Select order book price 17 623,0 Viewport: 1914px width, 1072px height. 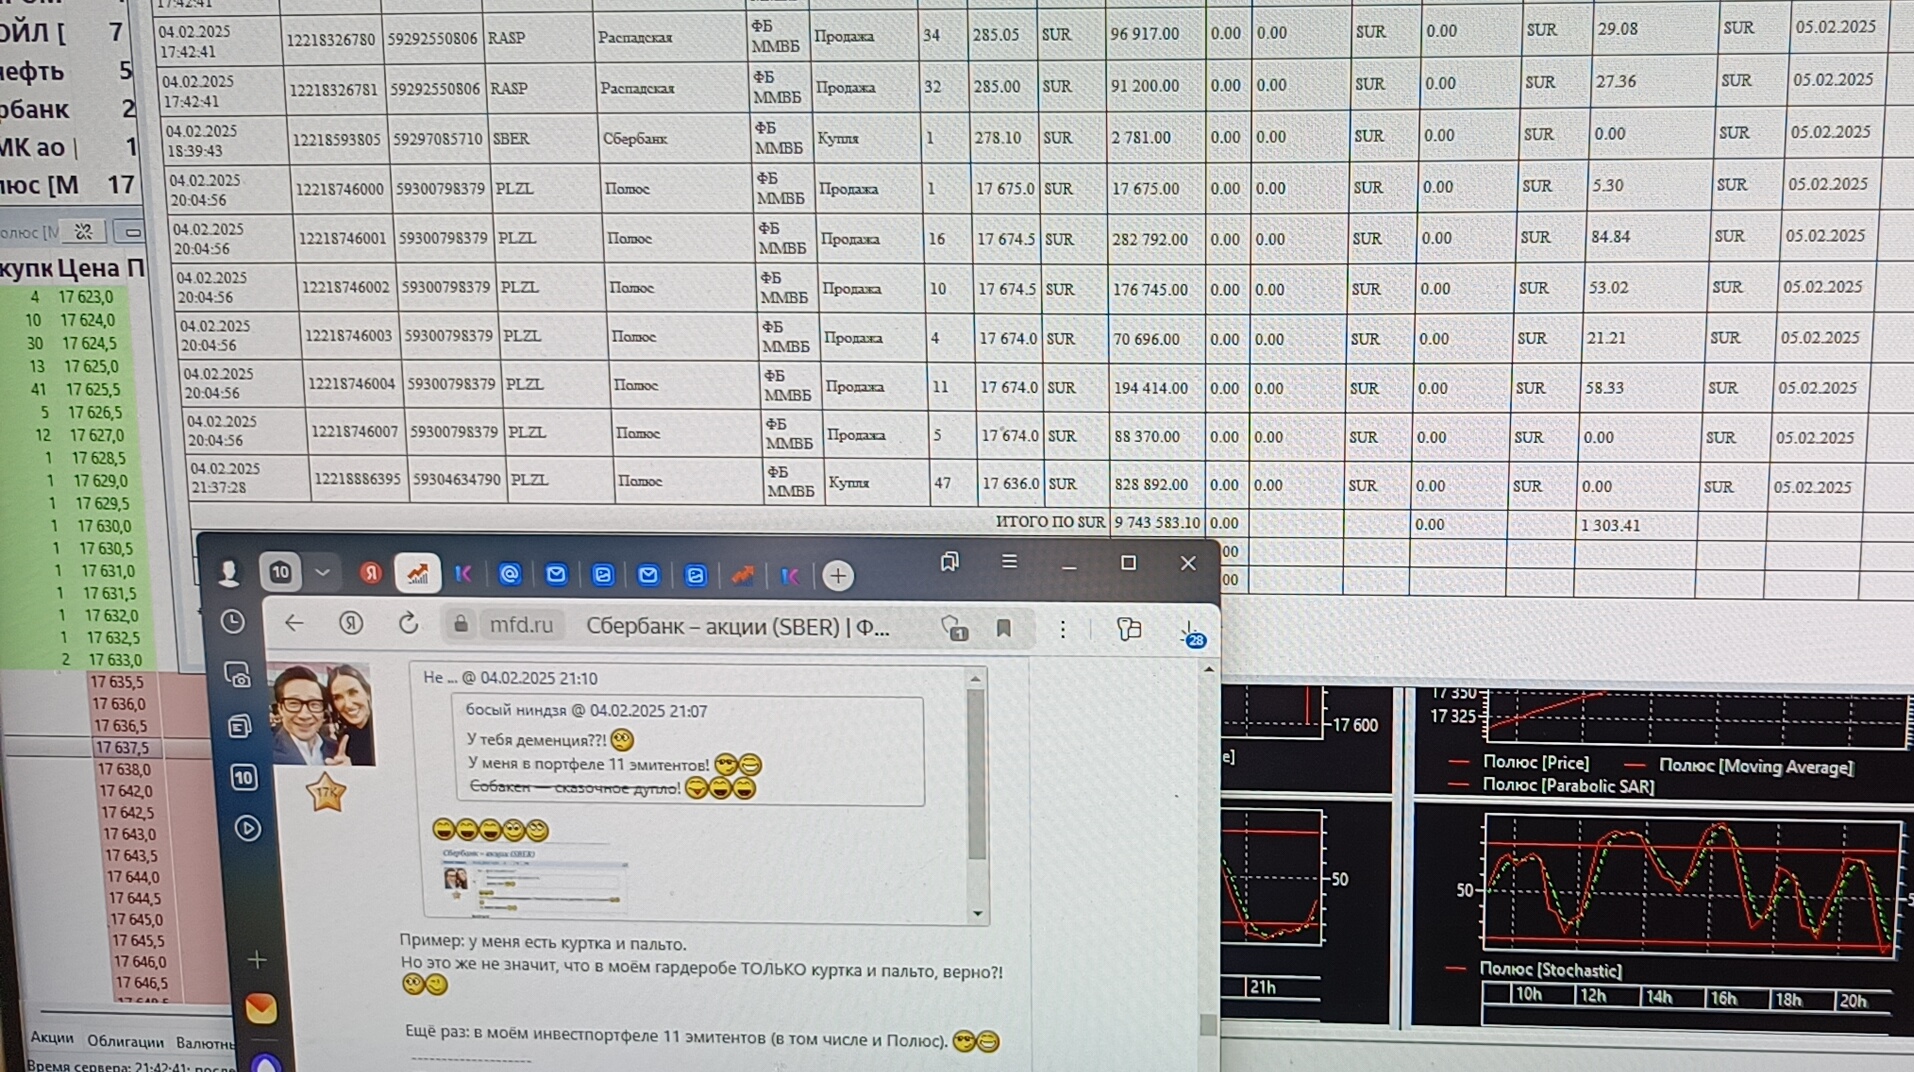pyautogui.click(x=86, y=297)
